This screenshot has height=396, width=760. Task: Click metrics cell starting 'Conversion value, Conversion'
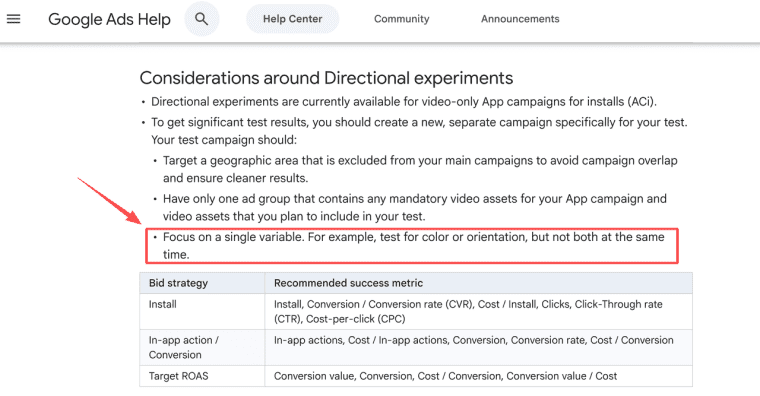[x=478, y=376]
